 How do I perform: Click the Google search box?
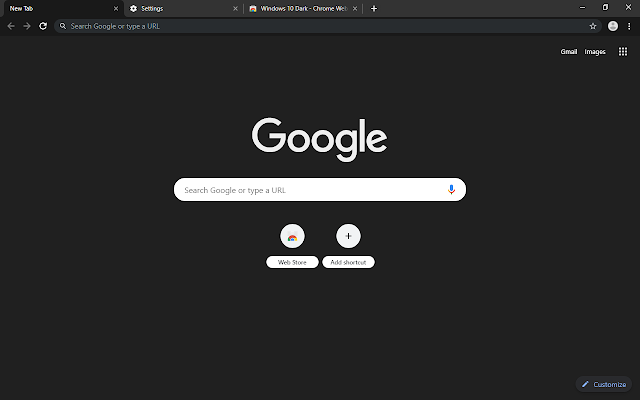(320, 189)
